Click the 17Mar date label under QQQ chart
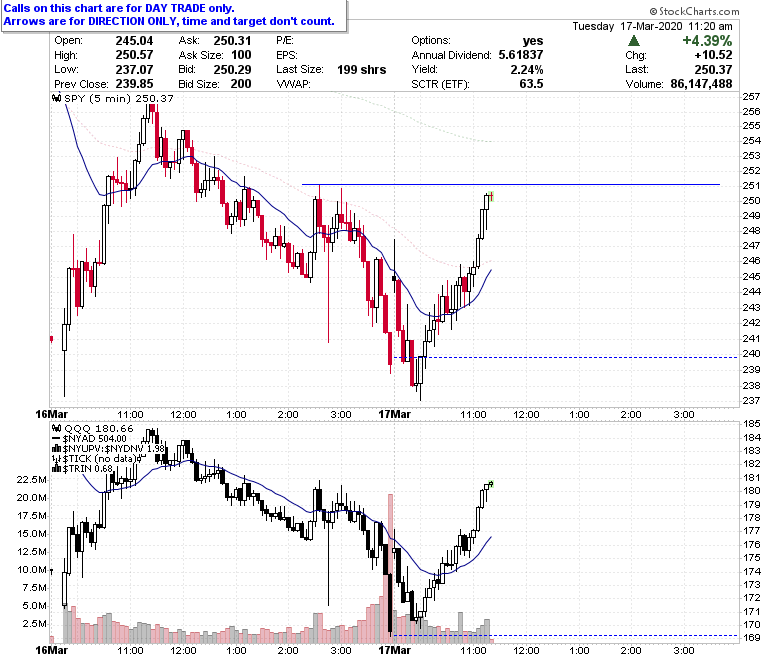The width and height of the screenshot is (780, 659). (394, 650)
